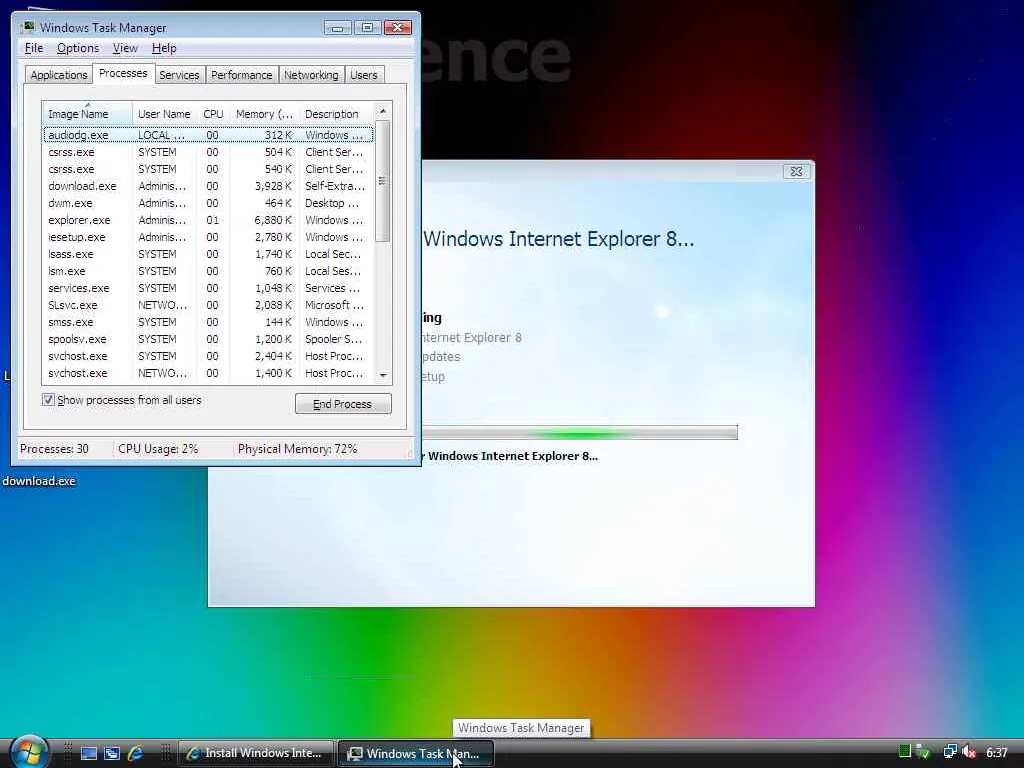Close the Internet Explorer 8 installer window
Image resolution: width=1024 pixels, height=768 pixels.
[x=796, y=171]
